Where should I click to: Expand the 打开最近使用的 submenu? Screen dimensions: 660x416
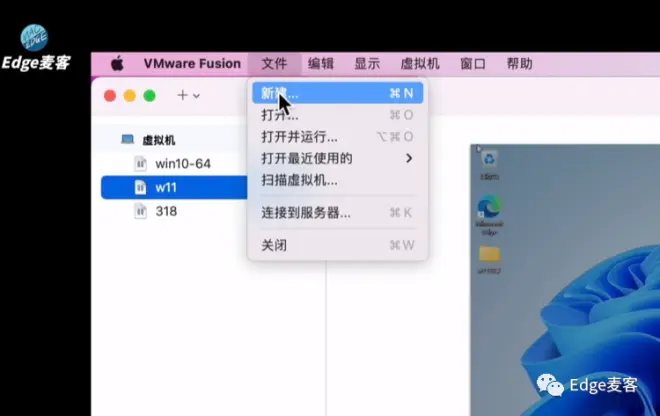[338, 158]
